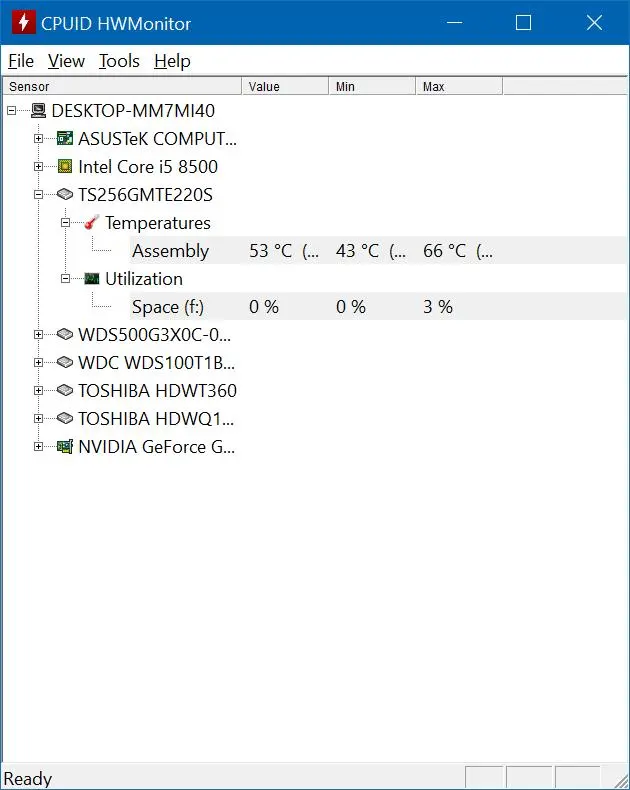Viewport: 630px width, 790px height.
Task: Open the Tools menu
Action: pyautogui.click(x=119, y=61)
